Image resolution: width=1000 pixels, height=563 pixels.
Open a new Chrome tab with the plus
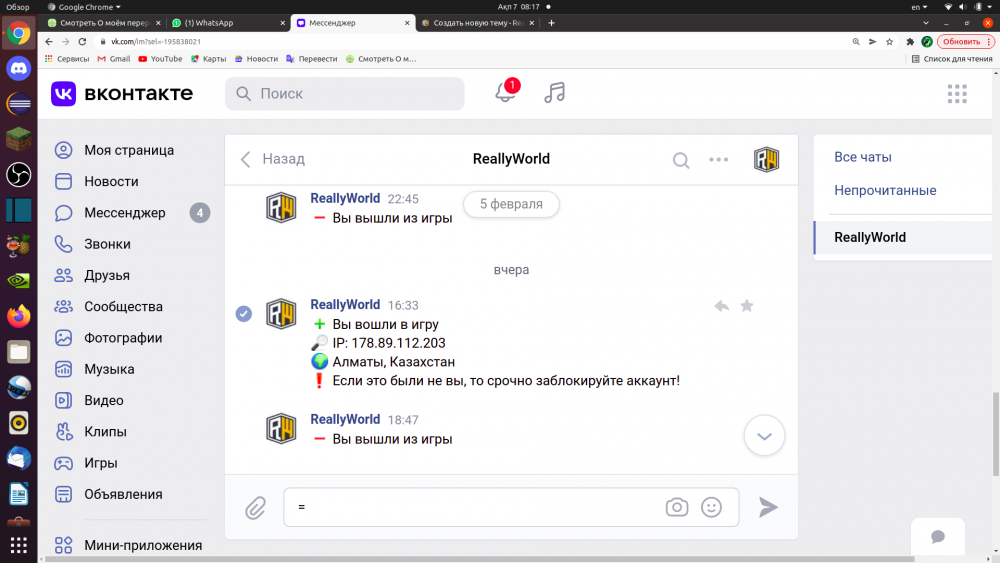(x=551, y=23)
